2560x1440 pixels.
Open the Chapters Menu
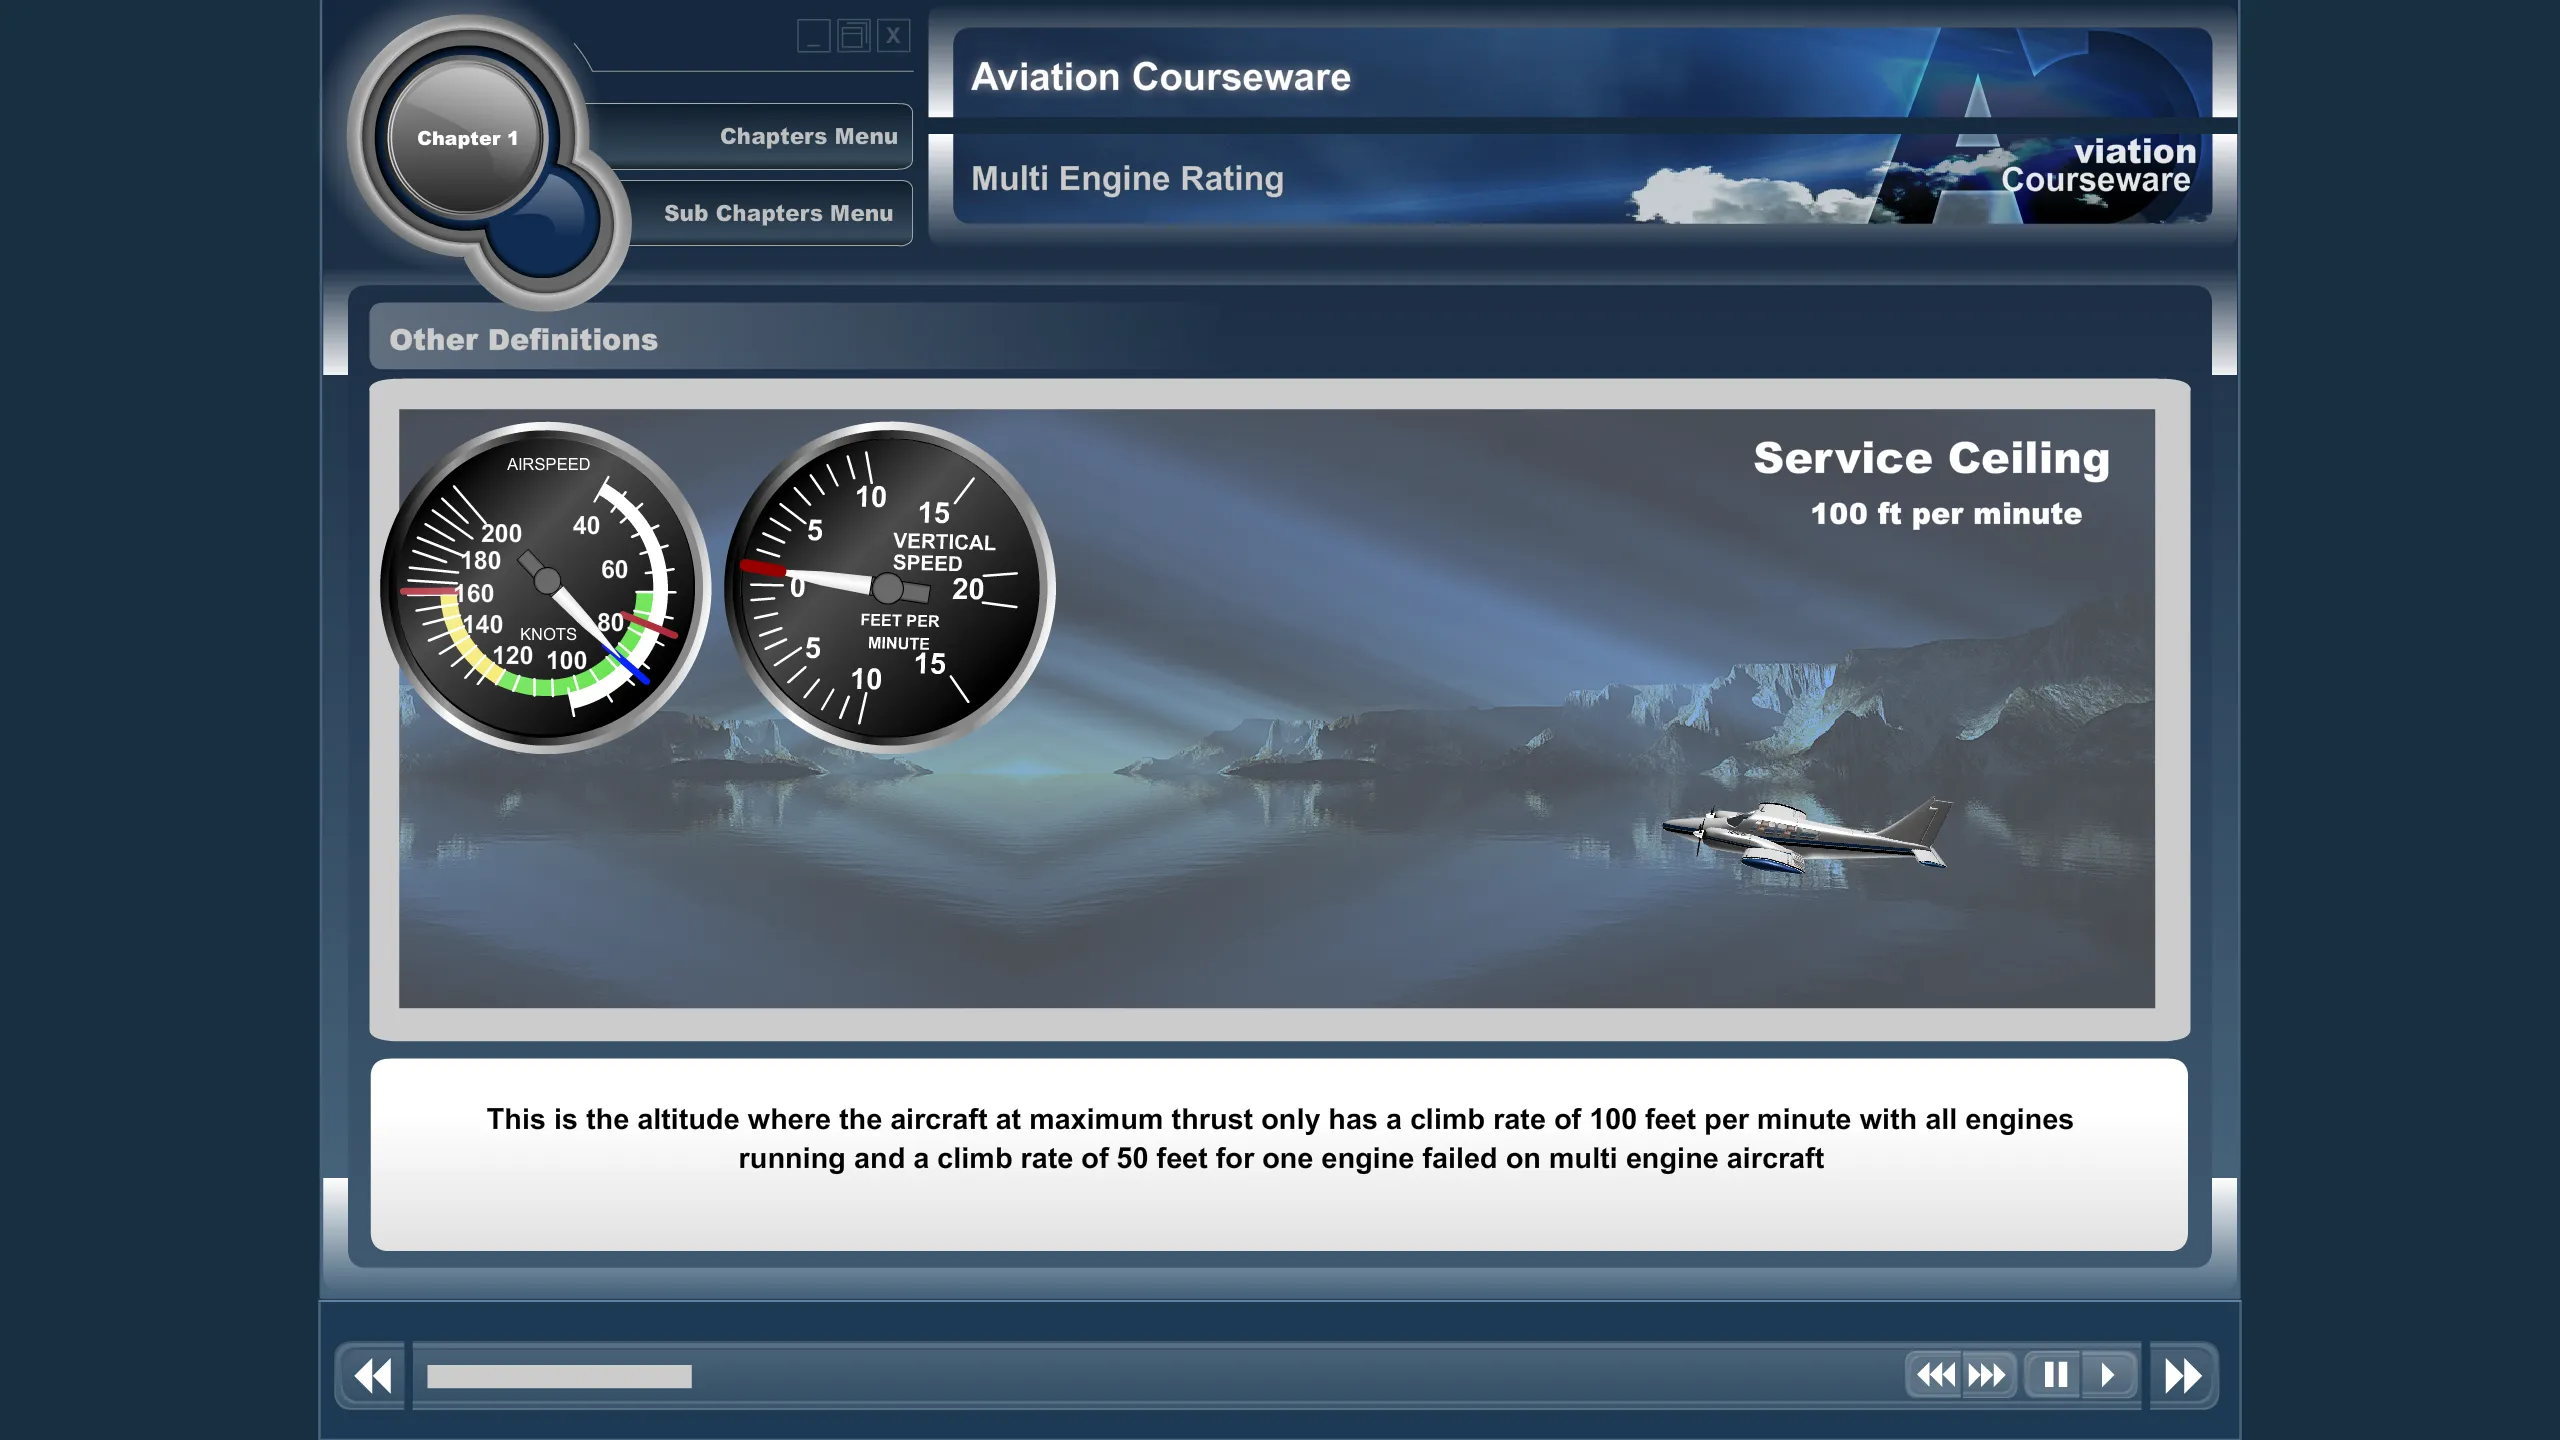(x=808, y=136)
